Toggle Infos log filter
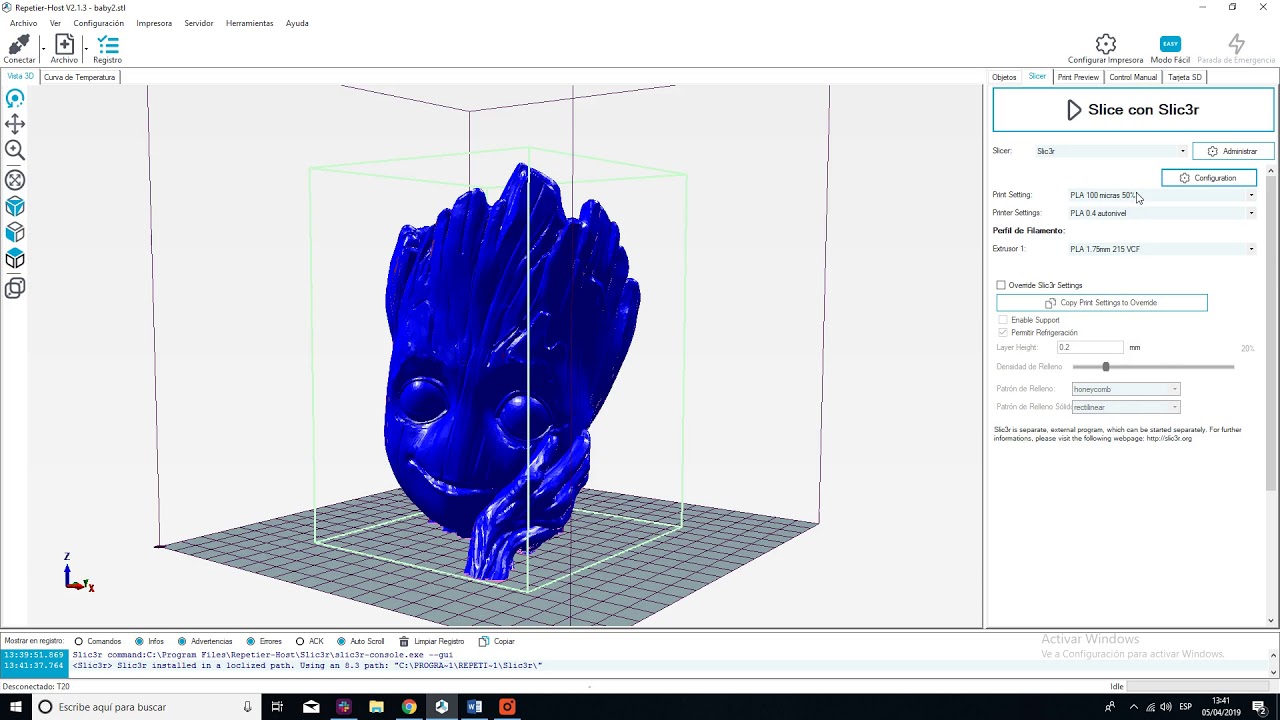The image size is (1280, 720). pos(139,641)
